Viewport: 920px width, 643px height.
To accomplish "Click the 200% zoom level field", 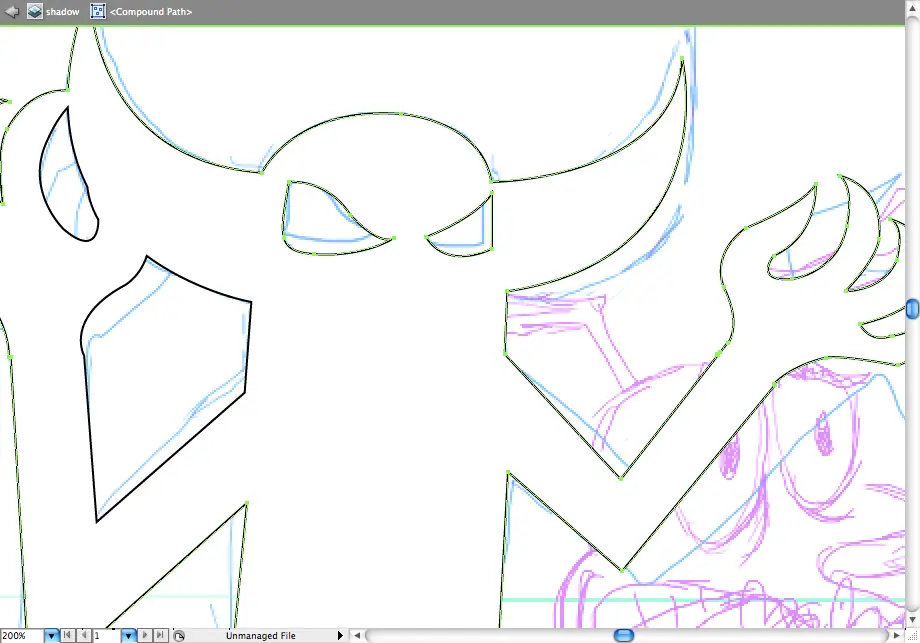I will [x=22, y=635].
